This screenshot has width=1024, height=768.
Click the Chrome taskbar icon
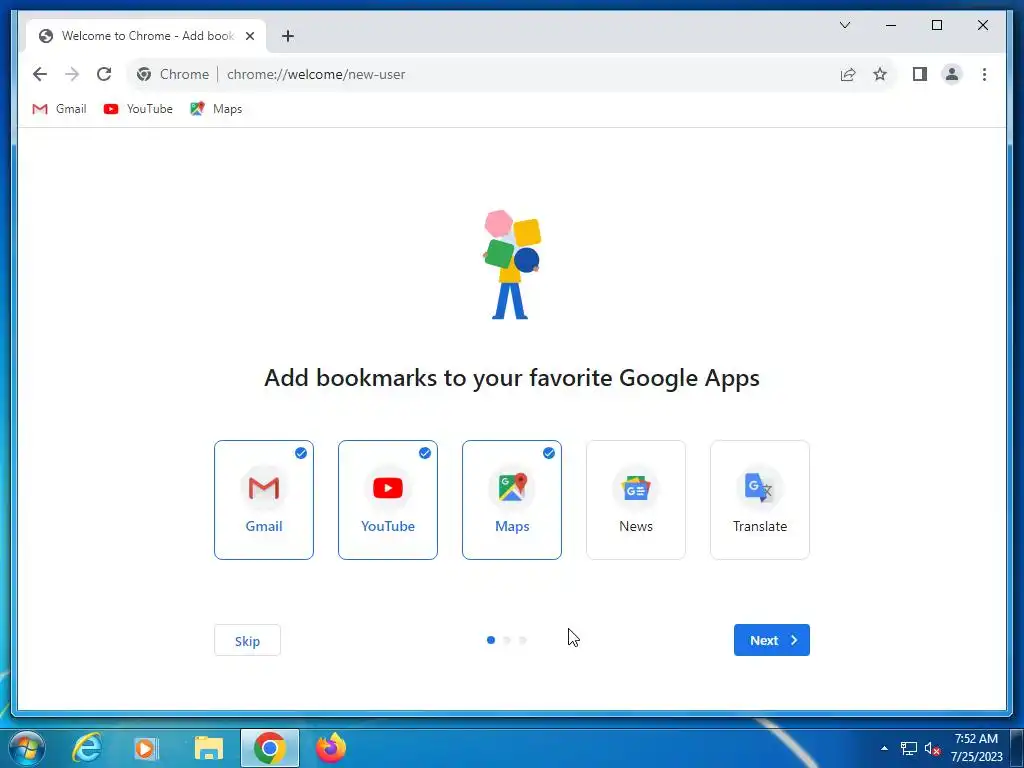(270, 748)
